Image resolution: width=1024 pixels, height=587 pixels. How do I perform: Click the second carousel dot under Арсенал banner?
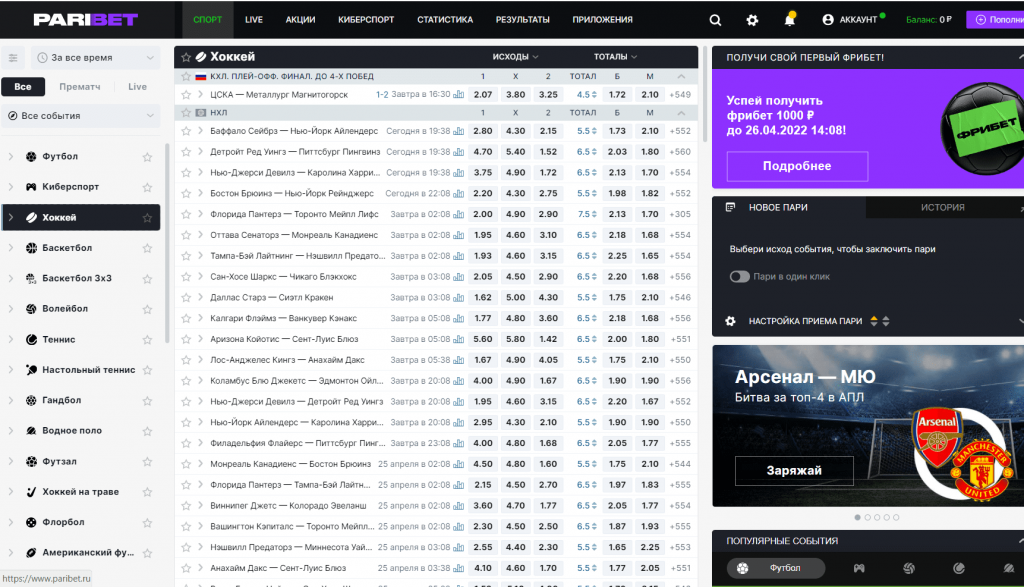[x=867, y=518]
